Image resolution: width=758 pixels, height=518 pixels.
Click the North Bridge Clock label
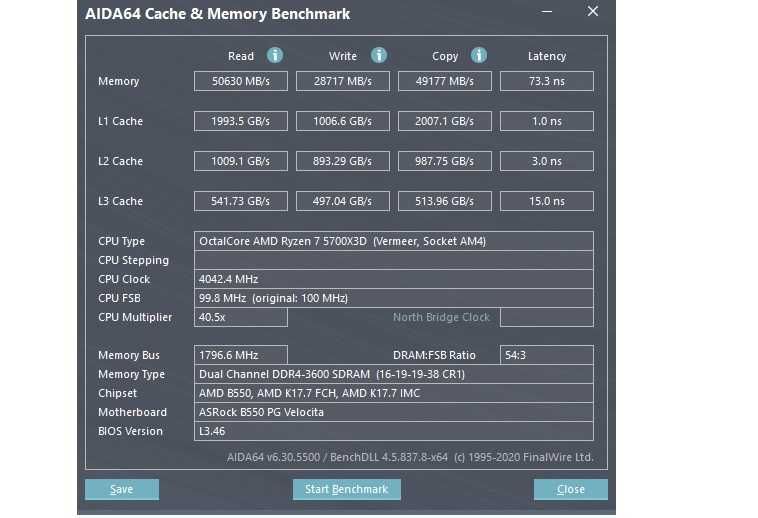click(441, 317)
